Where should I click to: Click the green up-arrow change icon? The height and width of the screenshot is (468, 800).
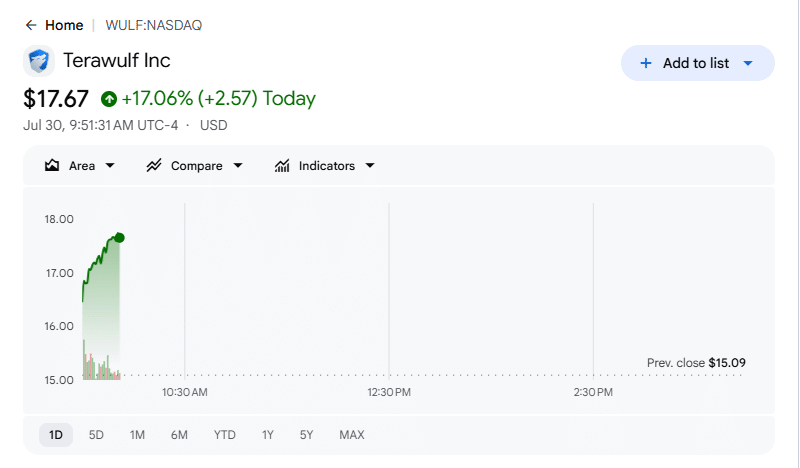click(x=109, y=98)
